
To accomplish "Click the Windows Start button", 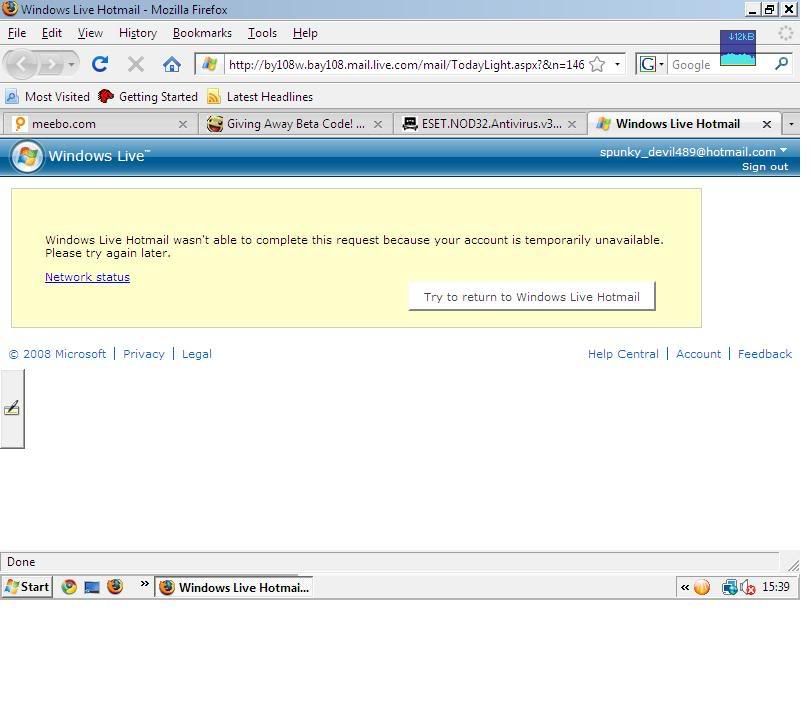I will (27, 587).
